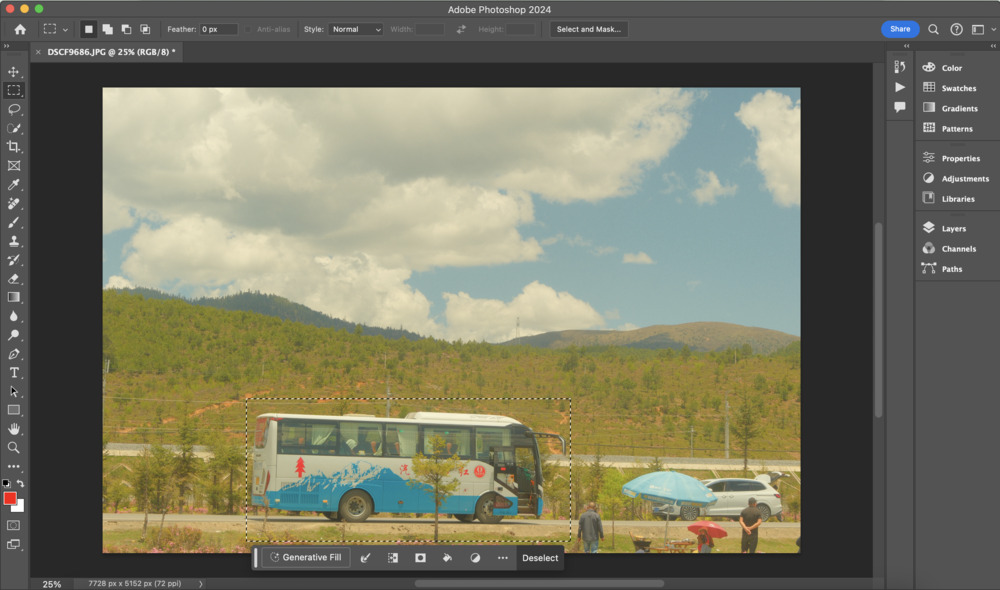
Task: Open the Swatches panel
Action: pos(958,88)
